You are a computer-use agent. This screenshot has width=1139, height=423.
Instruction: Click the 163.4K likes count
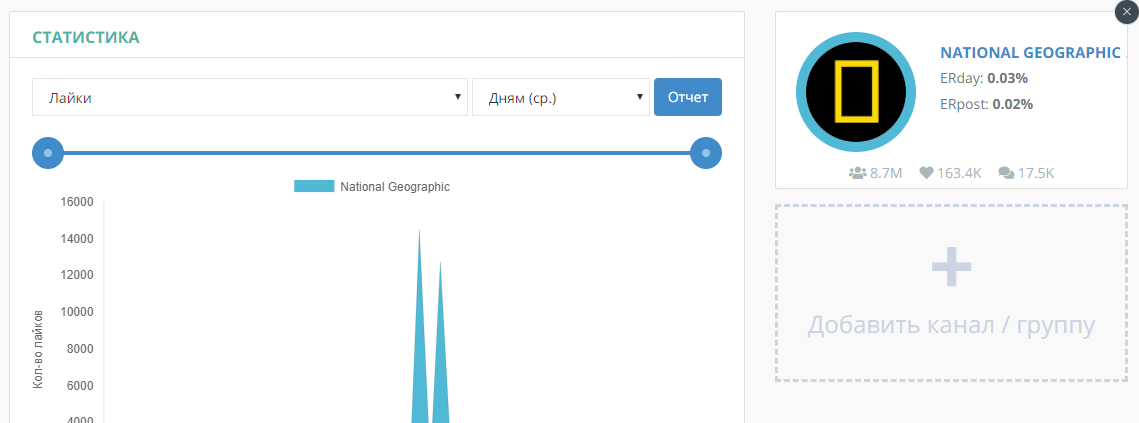[959, 173]
